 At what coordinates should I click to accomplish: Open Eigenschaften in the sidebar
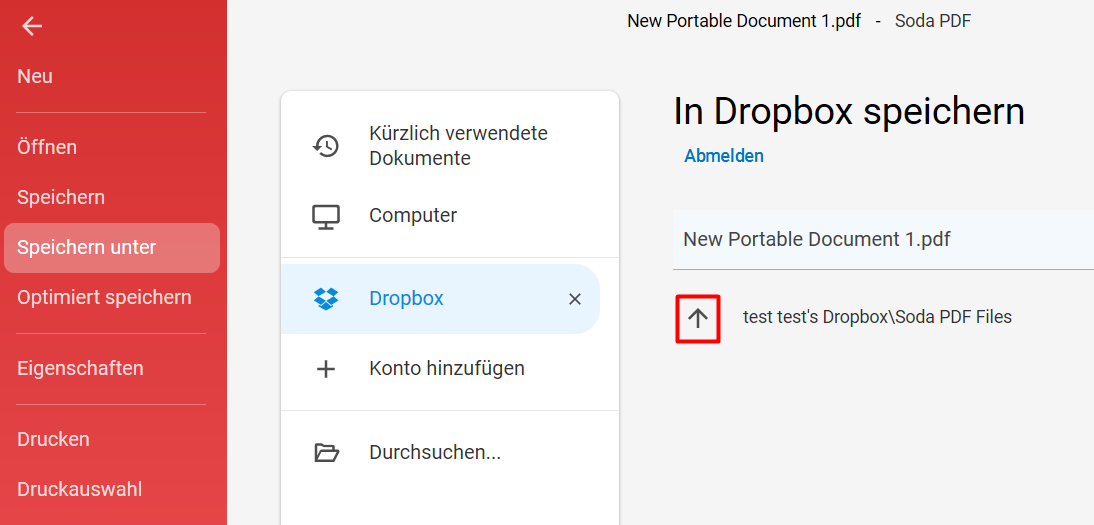(80, 368)
